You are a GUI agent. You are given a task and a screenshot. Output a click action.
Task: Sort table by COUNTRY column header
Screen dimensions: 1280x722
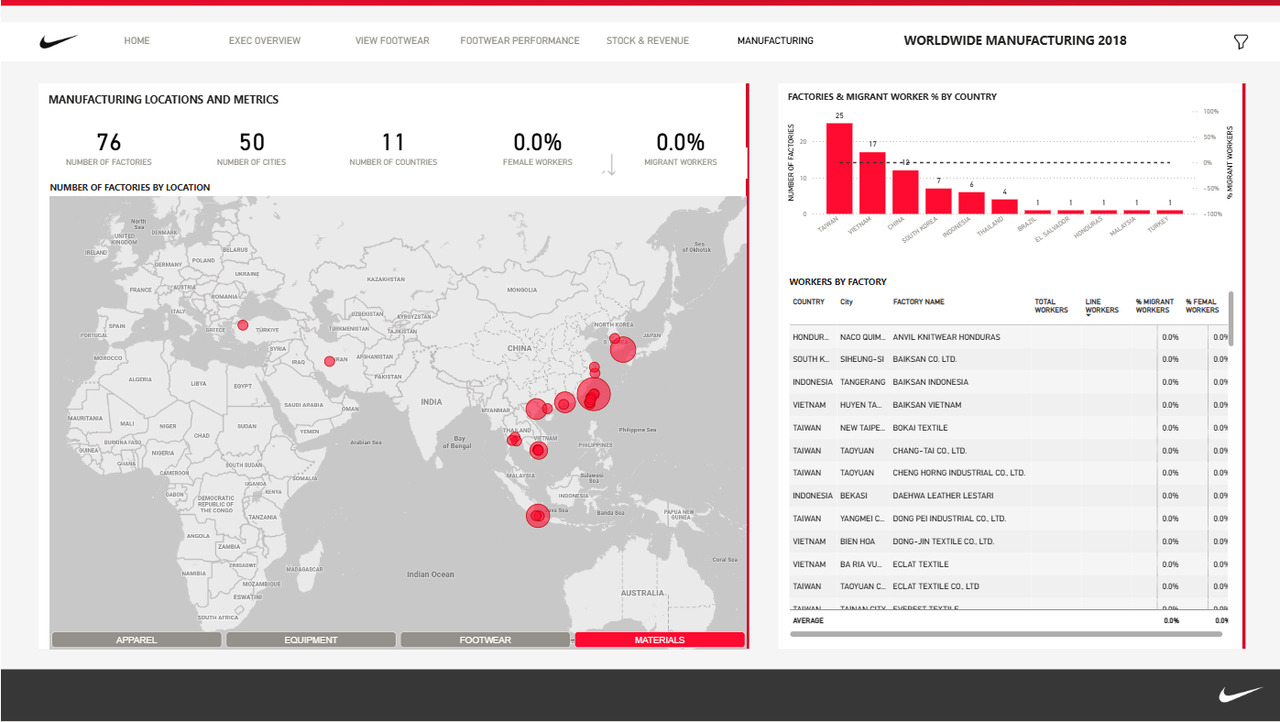point(809,302)
